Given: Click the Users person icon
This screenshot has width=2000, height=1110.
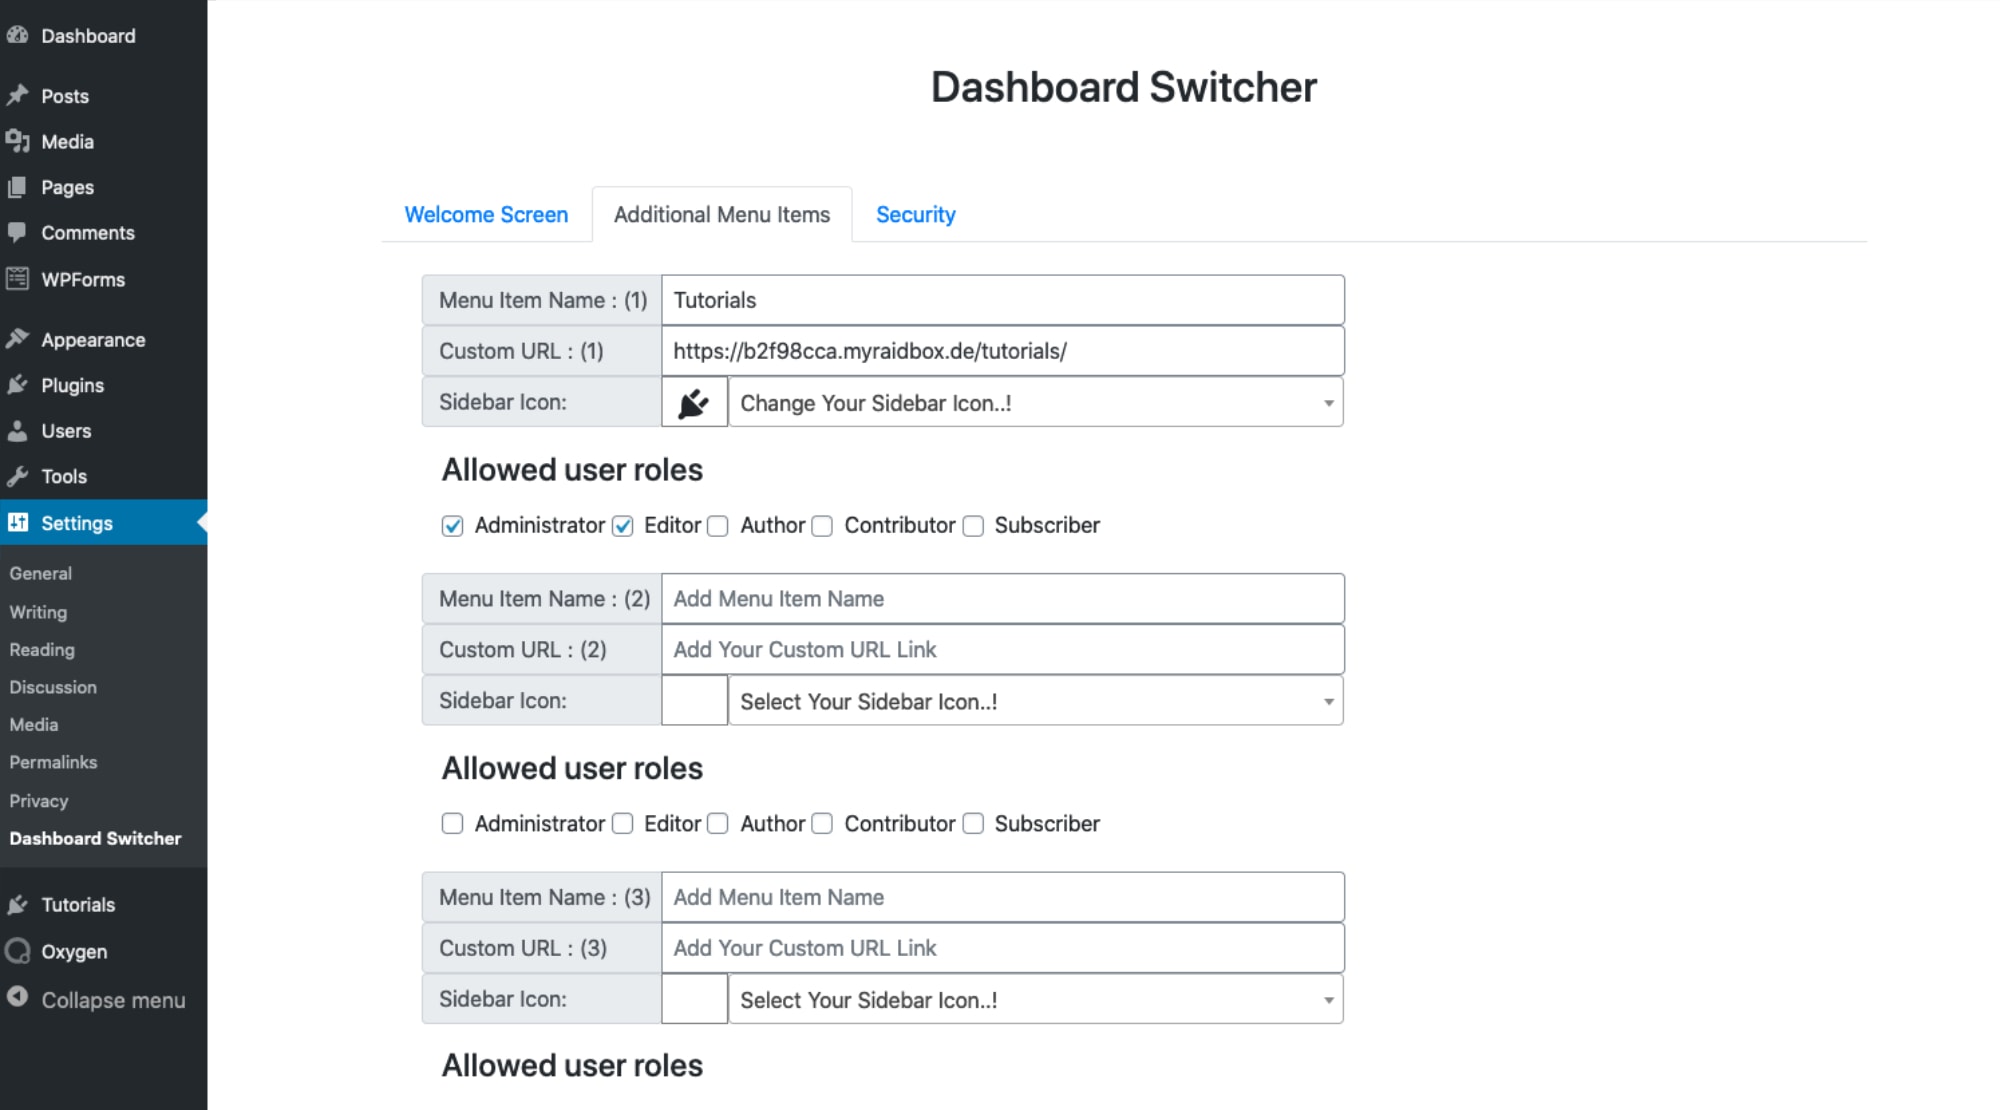Looking at the screenshot, I should point(17,431).
